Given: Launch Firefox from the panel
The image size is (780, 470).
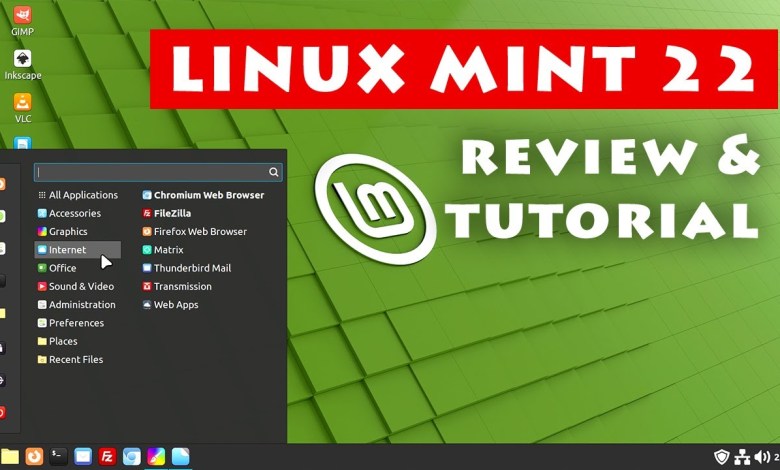Looking at the screenshot, I should (34, 456).
